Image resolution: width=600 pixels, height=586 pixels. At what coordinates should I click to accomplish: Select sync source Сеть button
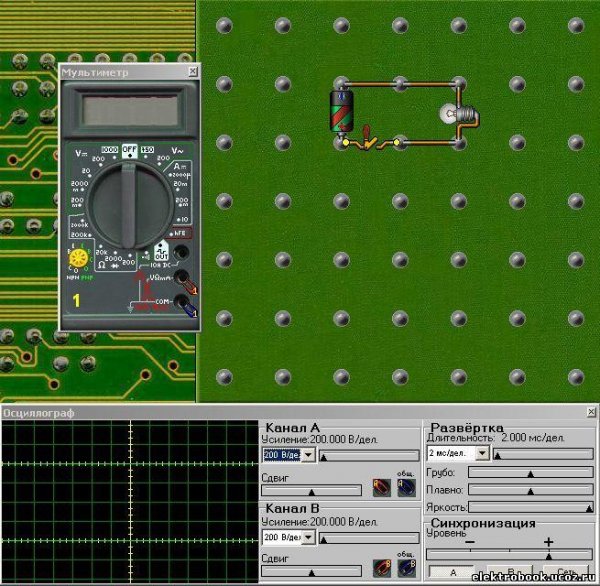click(x=567, y=572)
